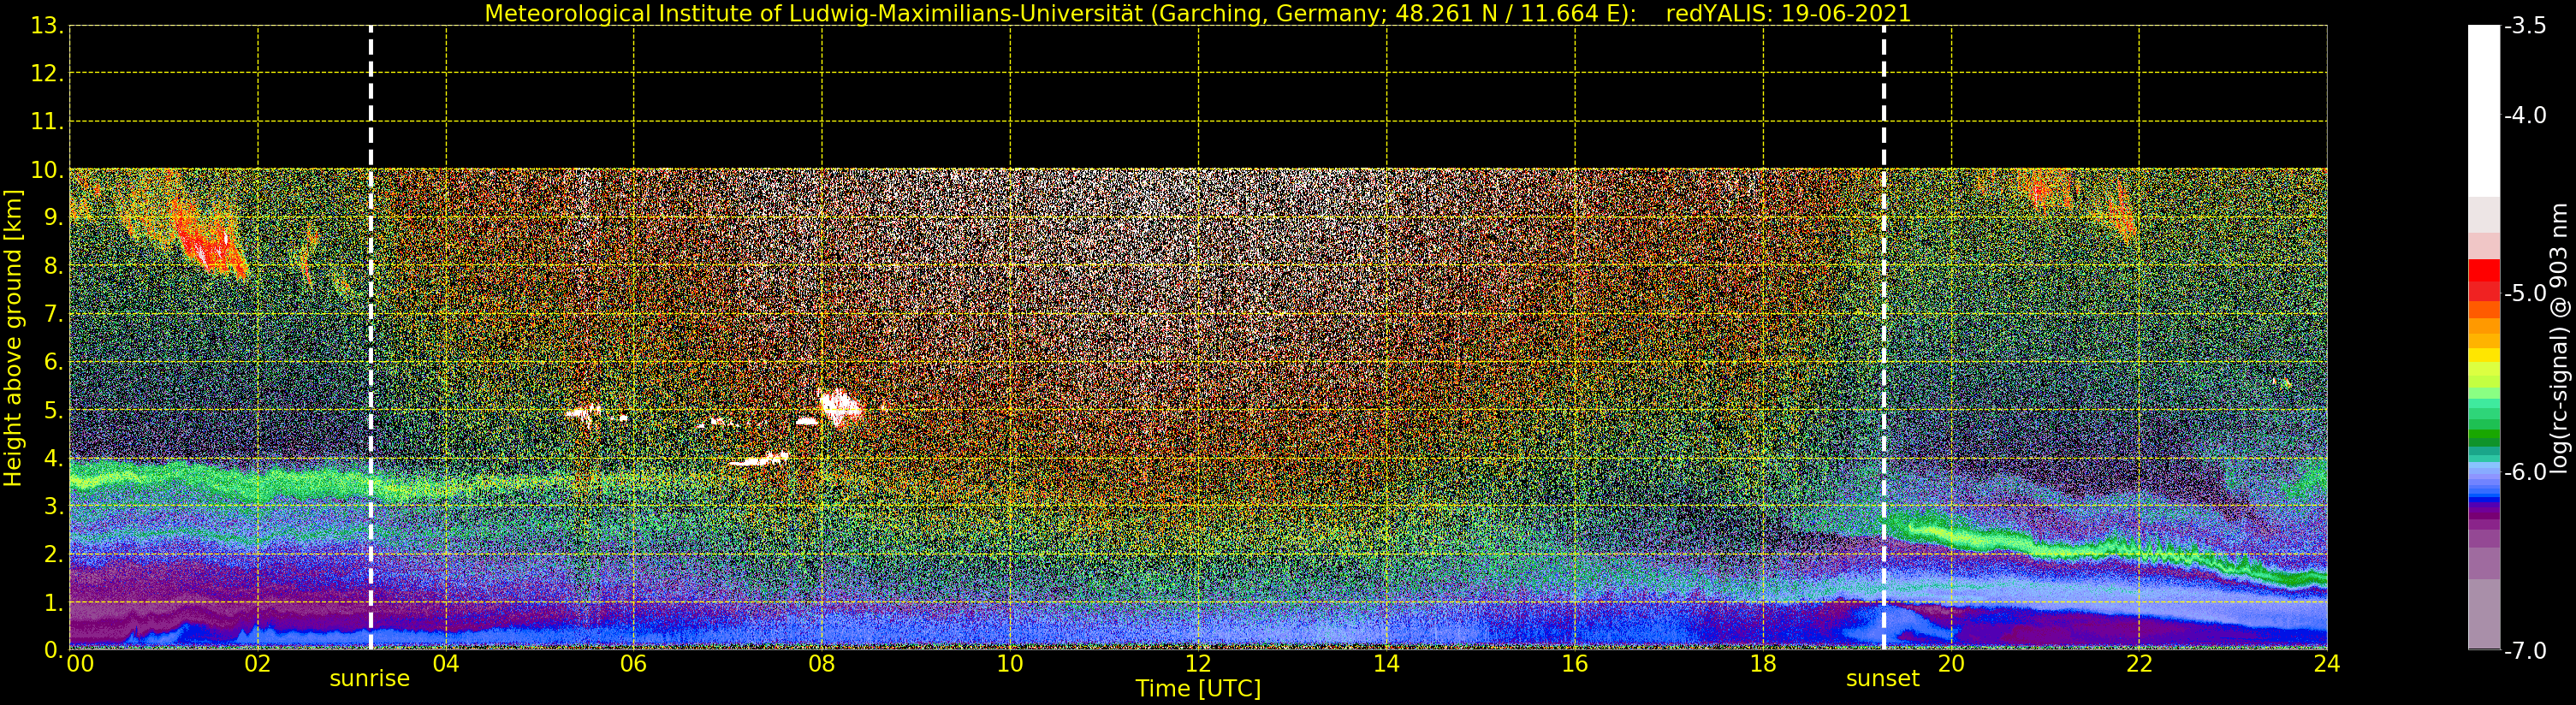Image resolution: width=2576 pixels, height=705 pixels.
Task: Click the "18" tick on the time axis
Action: [1763, 664]
